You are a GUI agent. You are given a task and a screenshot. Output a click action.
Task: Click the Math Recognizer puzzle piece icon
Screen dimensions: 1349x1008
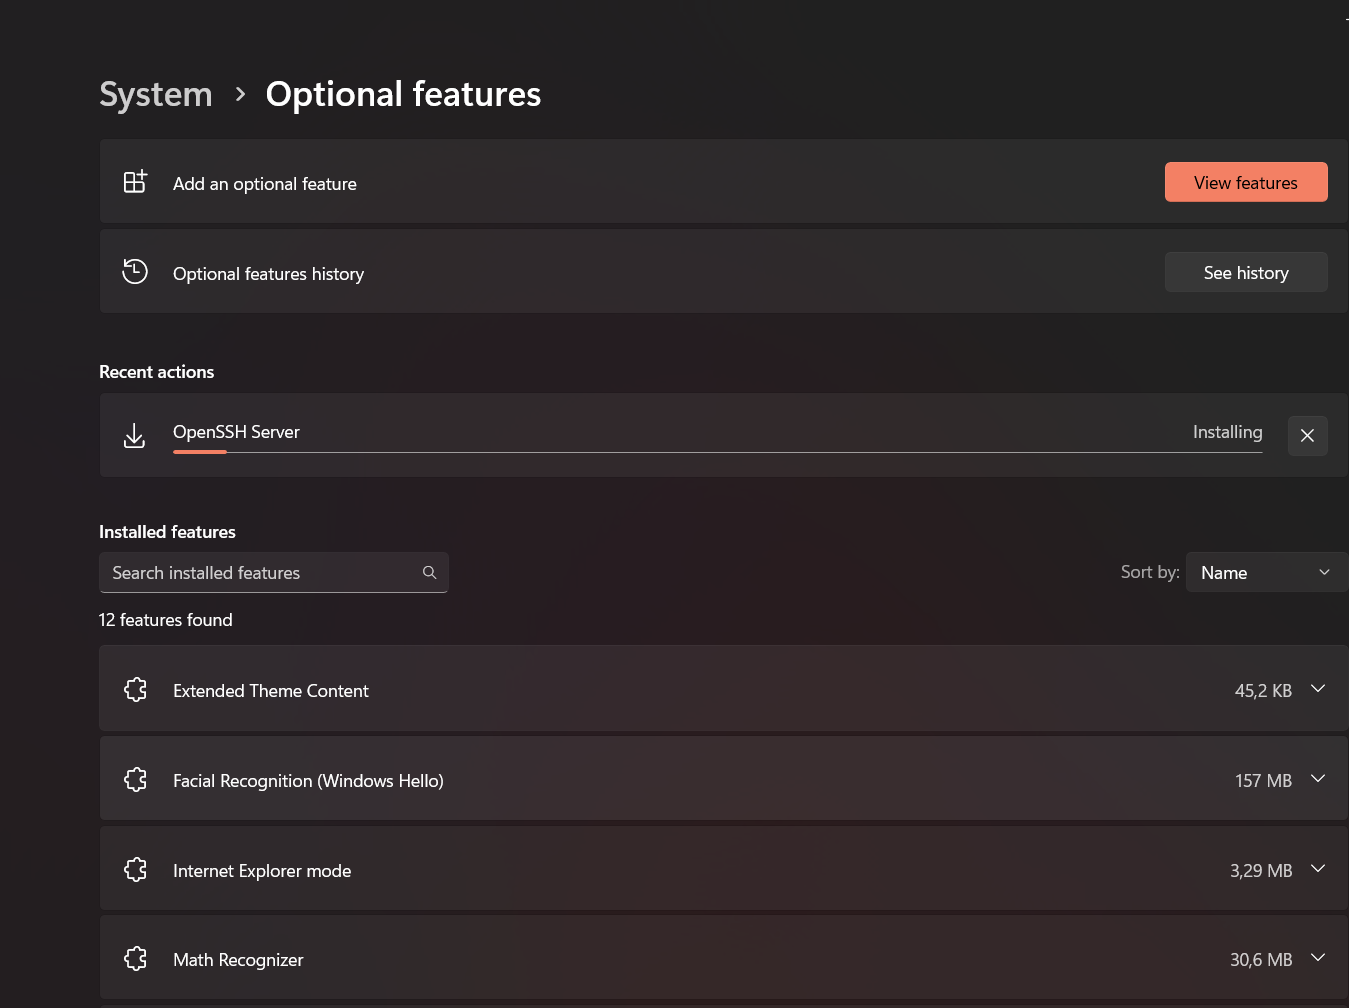click(x=135, y=959)
